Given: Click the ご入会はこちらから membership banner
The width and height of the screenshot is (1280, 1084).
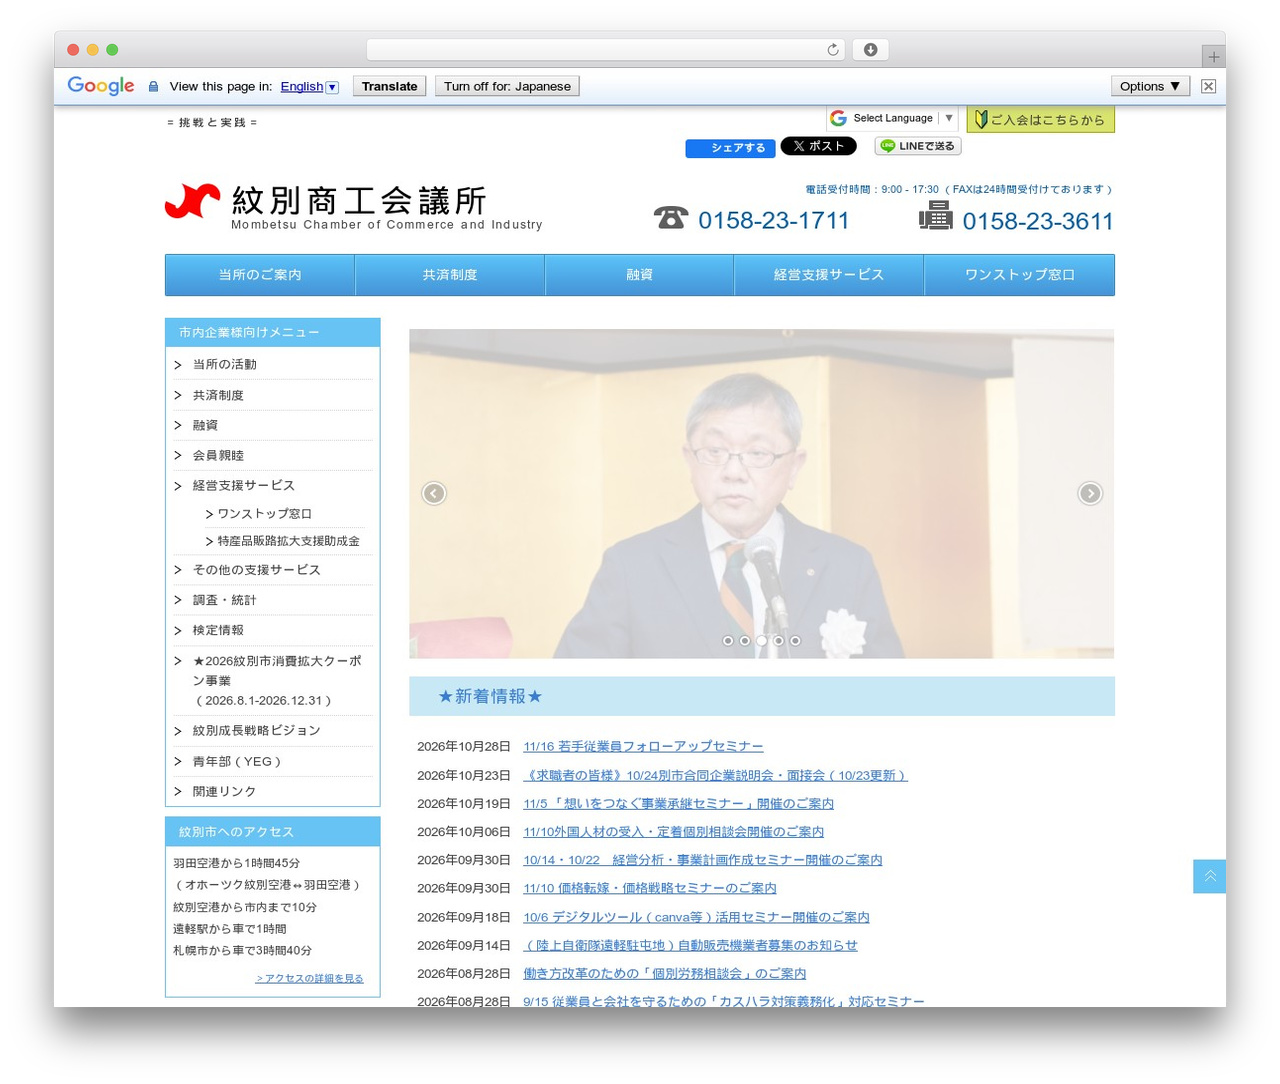Looking at the screenshot, I should point(1040,119).
